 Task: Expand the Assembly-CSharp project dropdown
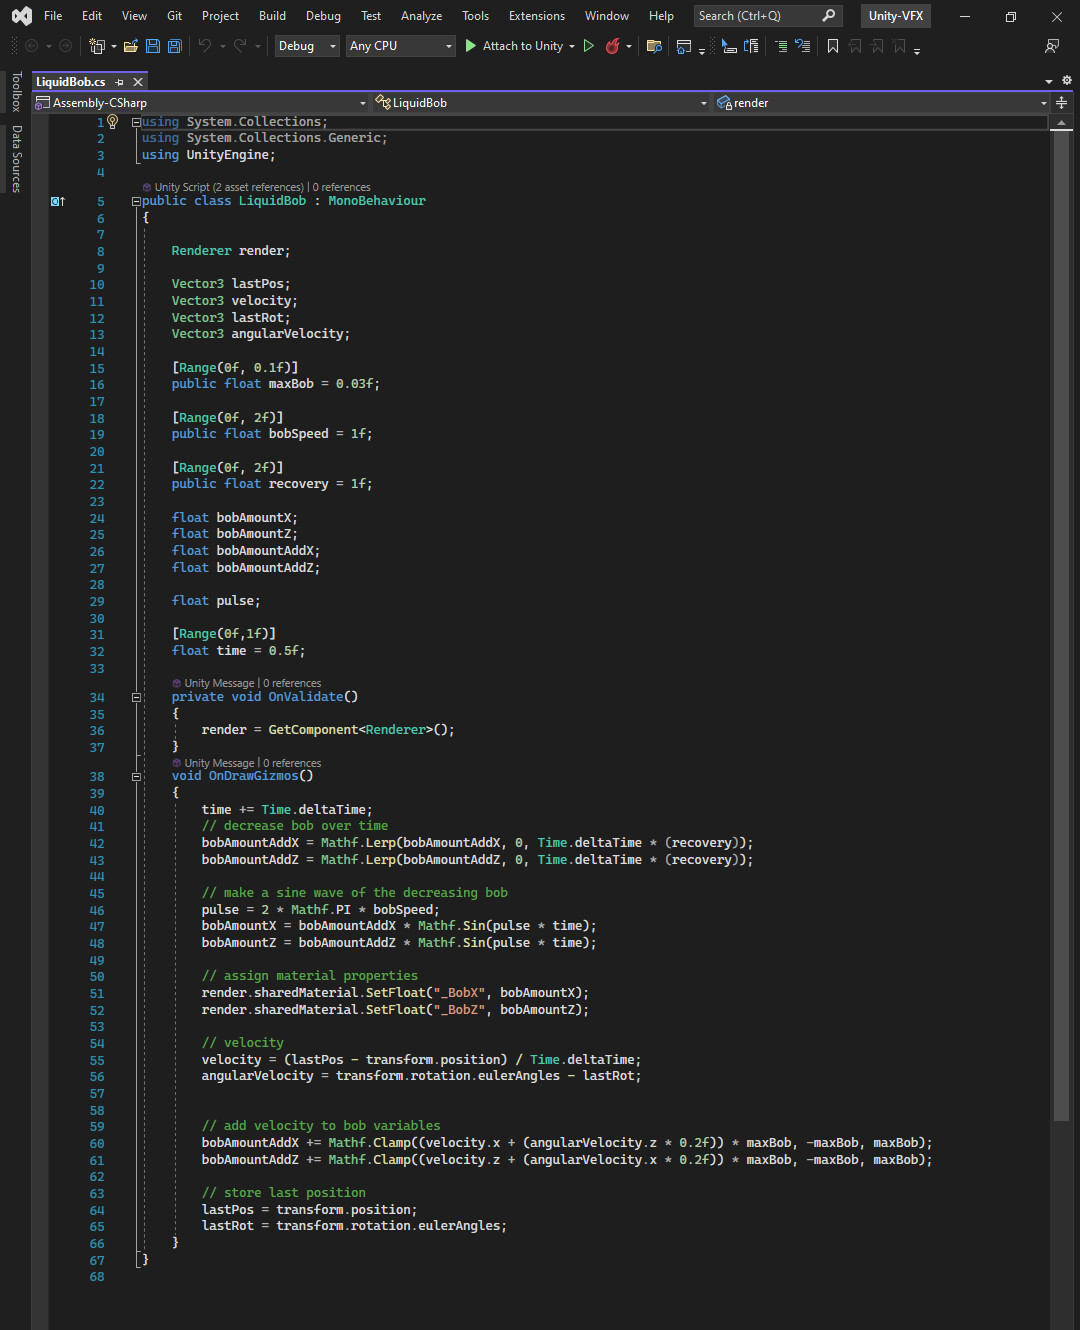coord(362,103)
